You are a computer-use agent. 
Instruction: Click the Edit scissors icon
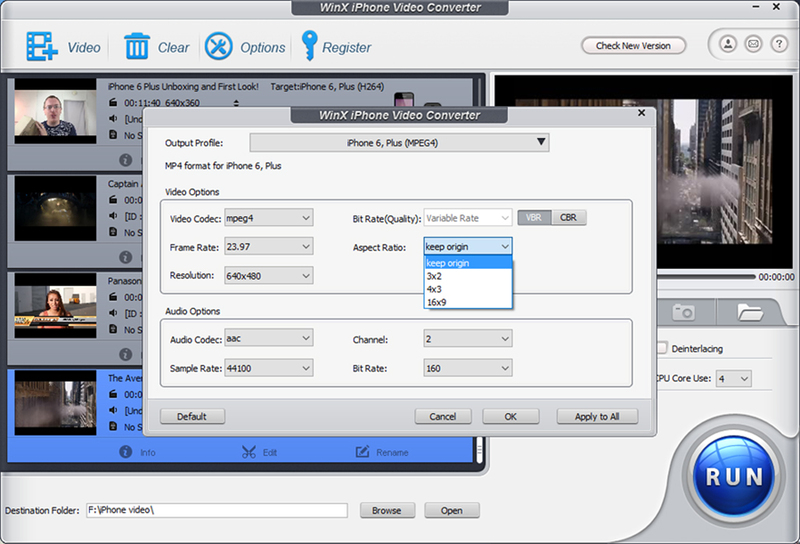click(248, 452)
